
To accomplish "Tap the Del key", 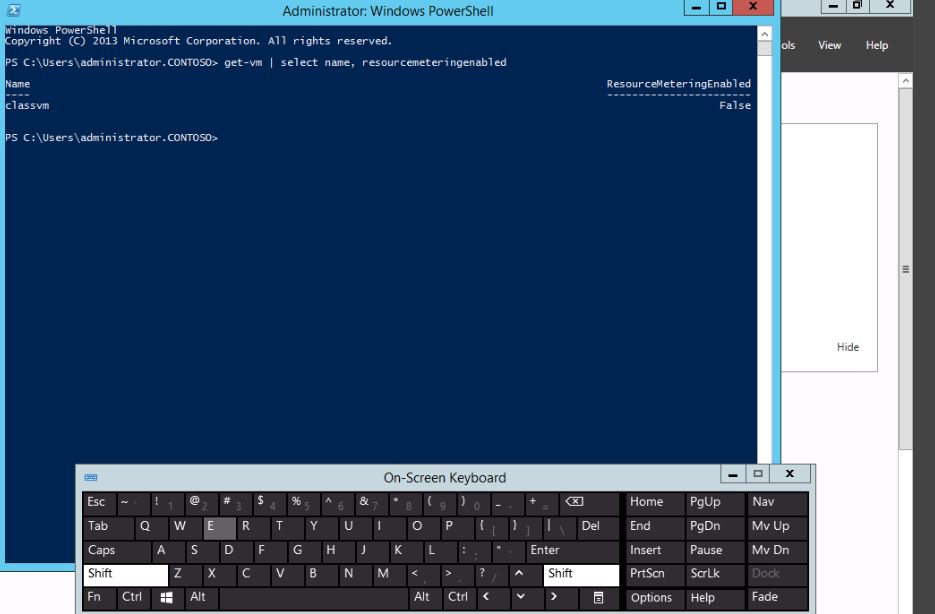I will pos(599,526).
